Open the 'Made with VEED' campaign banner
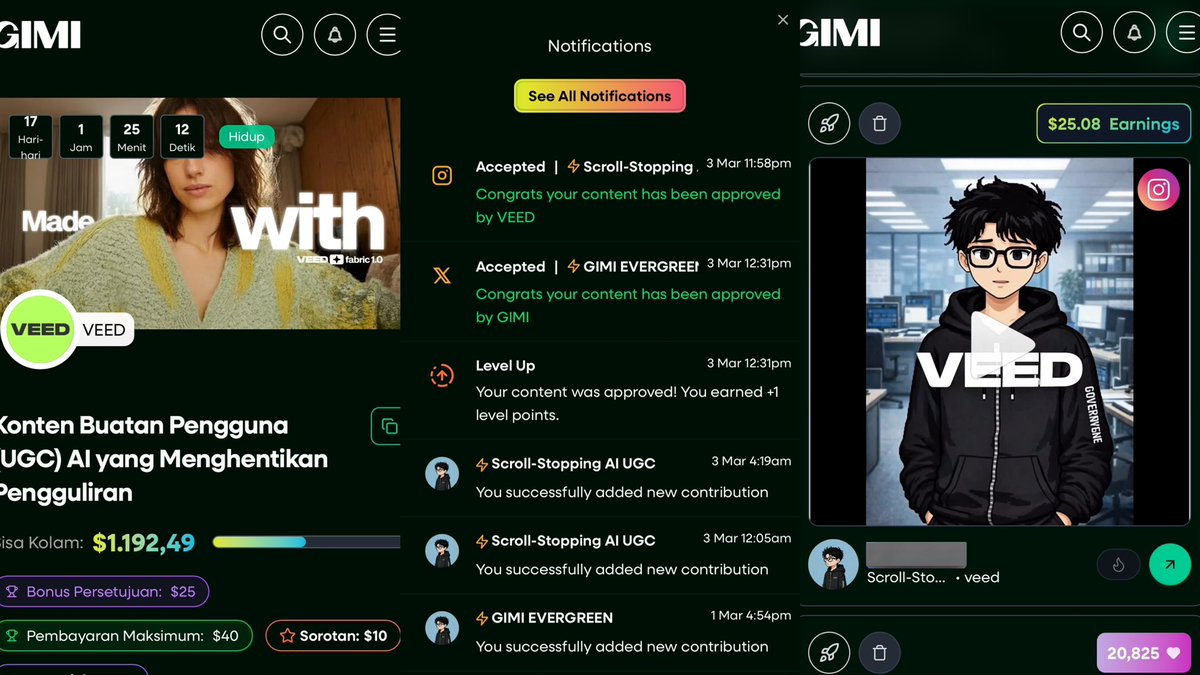 [200, 214]
